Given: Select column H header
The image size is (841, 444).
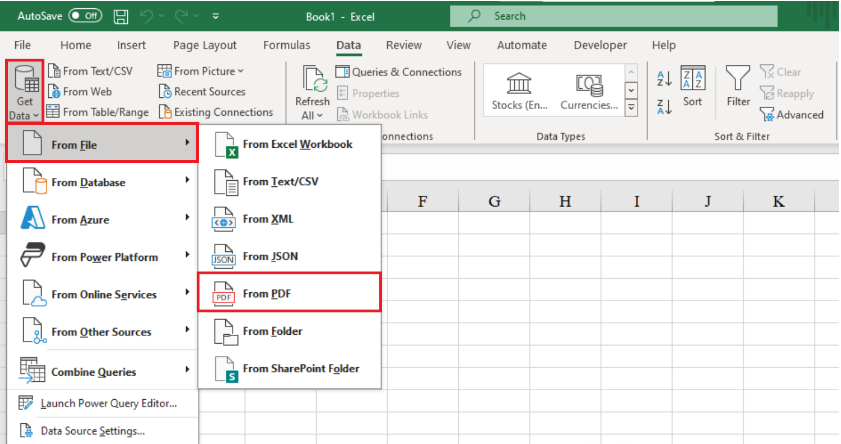Looking at the screenshot, I should [565, 202].
